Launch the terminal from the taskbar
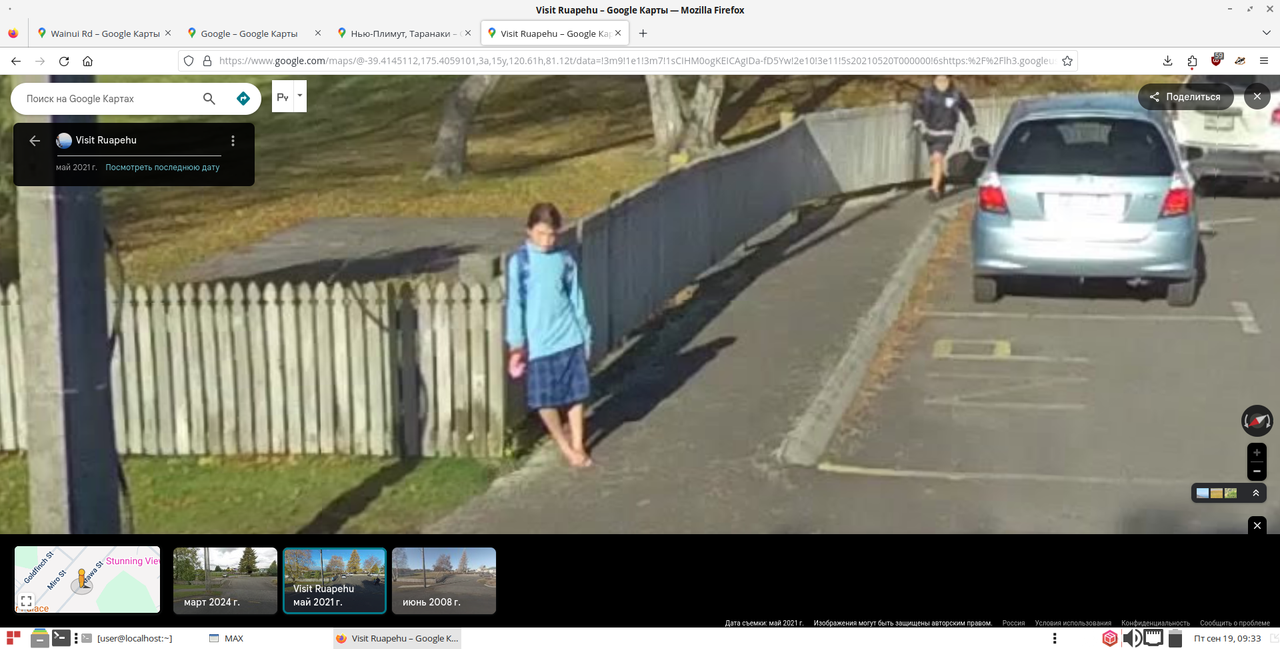Viewport: 1280px width, 649px height. pyautogui.click(x=61, y=638)
